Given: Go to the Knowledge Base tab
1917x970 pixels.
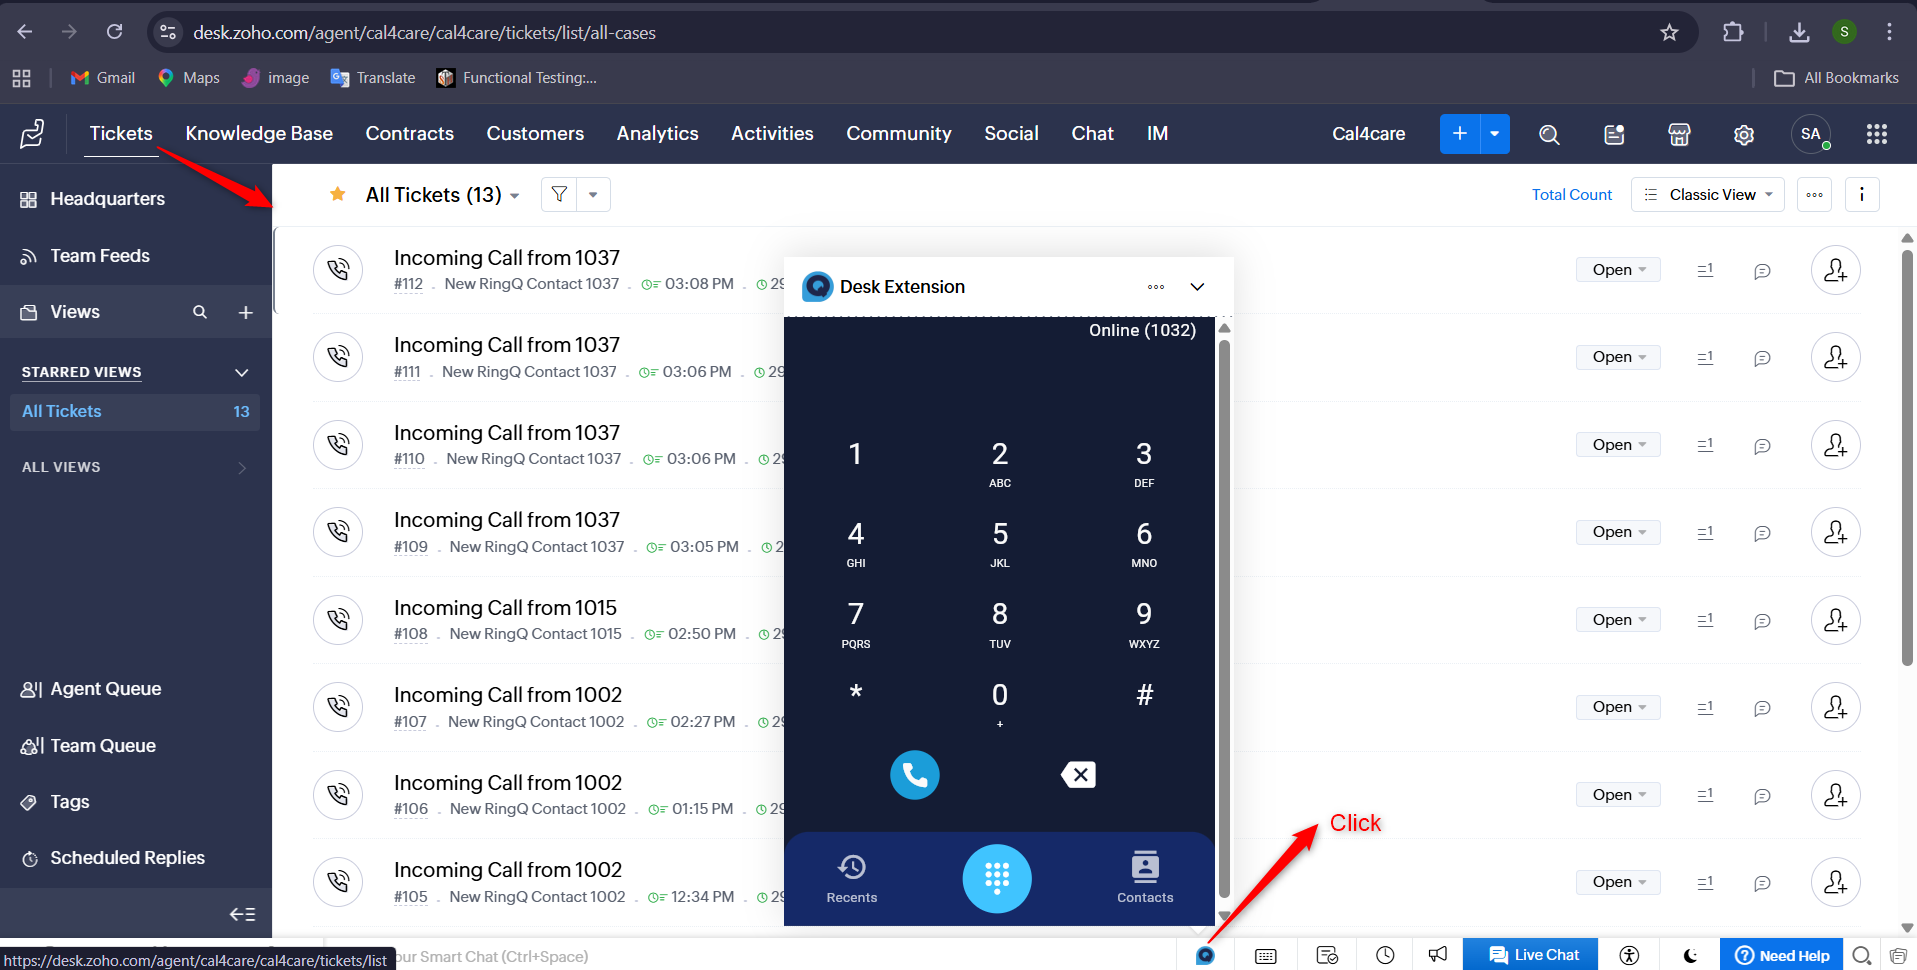Looking at the screenshot, I should point(259,134).
